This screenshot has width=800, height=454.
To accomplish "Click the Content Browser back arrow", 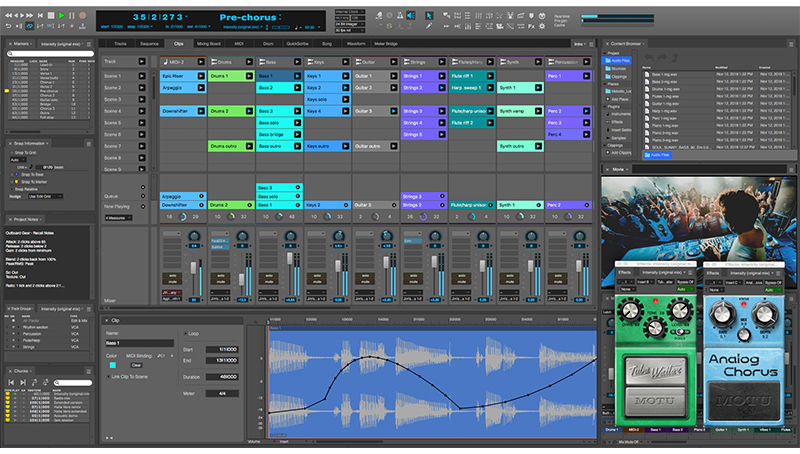I will 649,58.
